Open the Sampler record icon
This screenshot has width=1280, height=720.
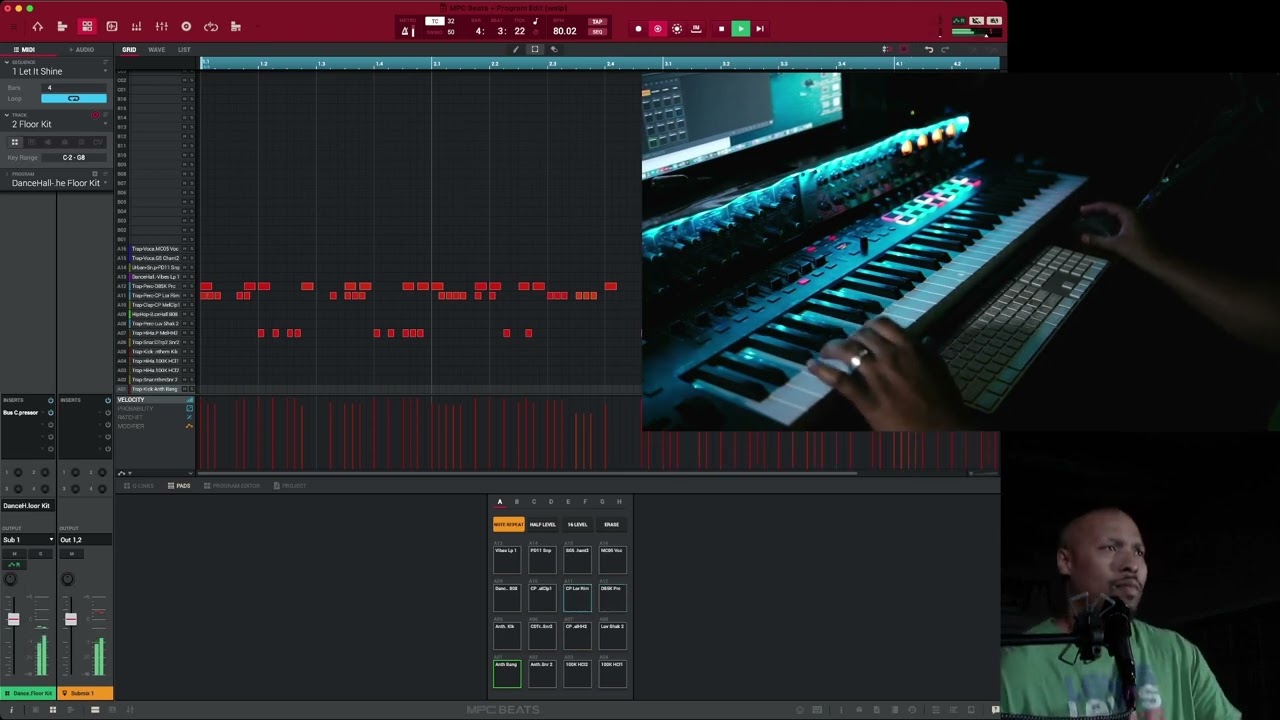click(186, 27)
